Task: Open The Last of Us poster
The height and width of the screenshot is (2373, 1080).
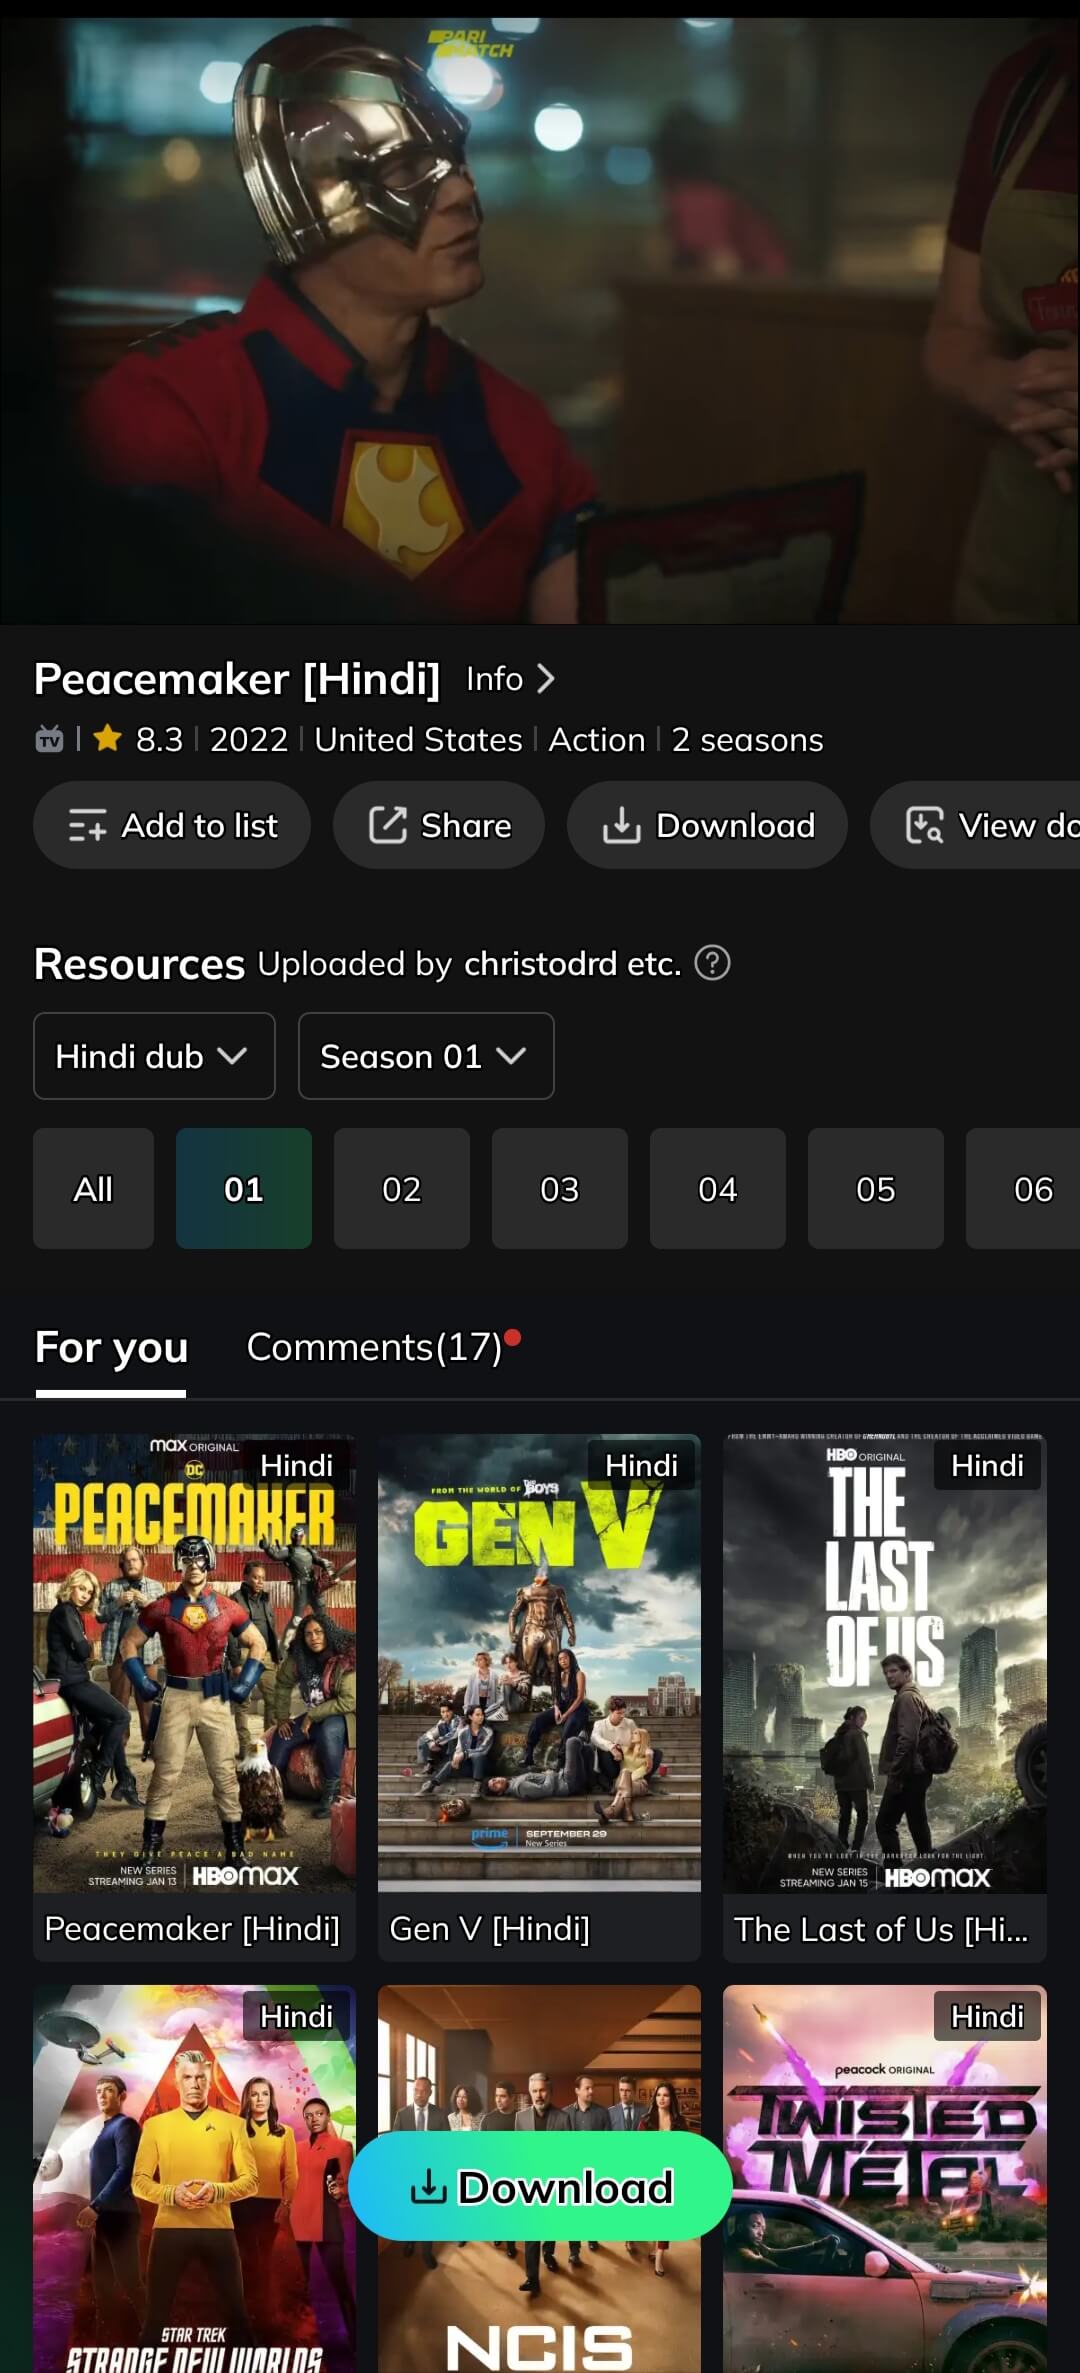Action: [x=884, y=1663]
